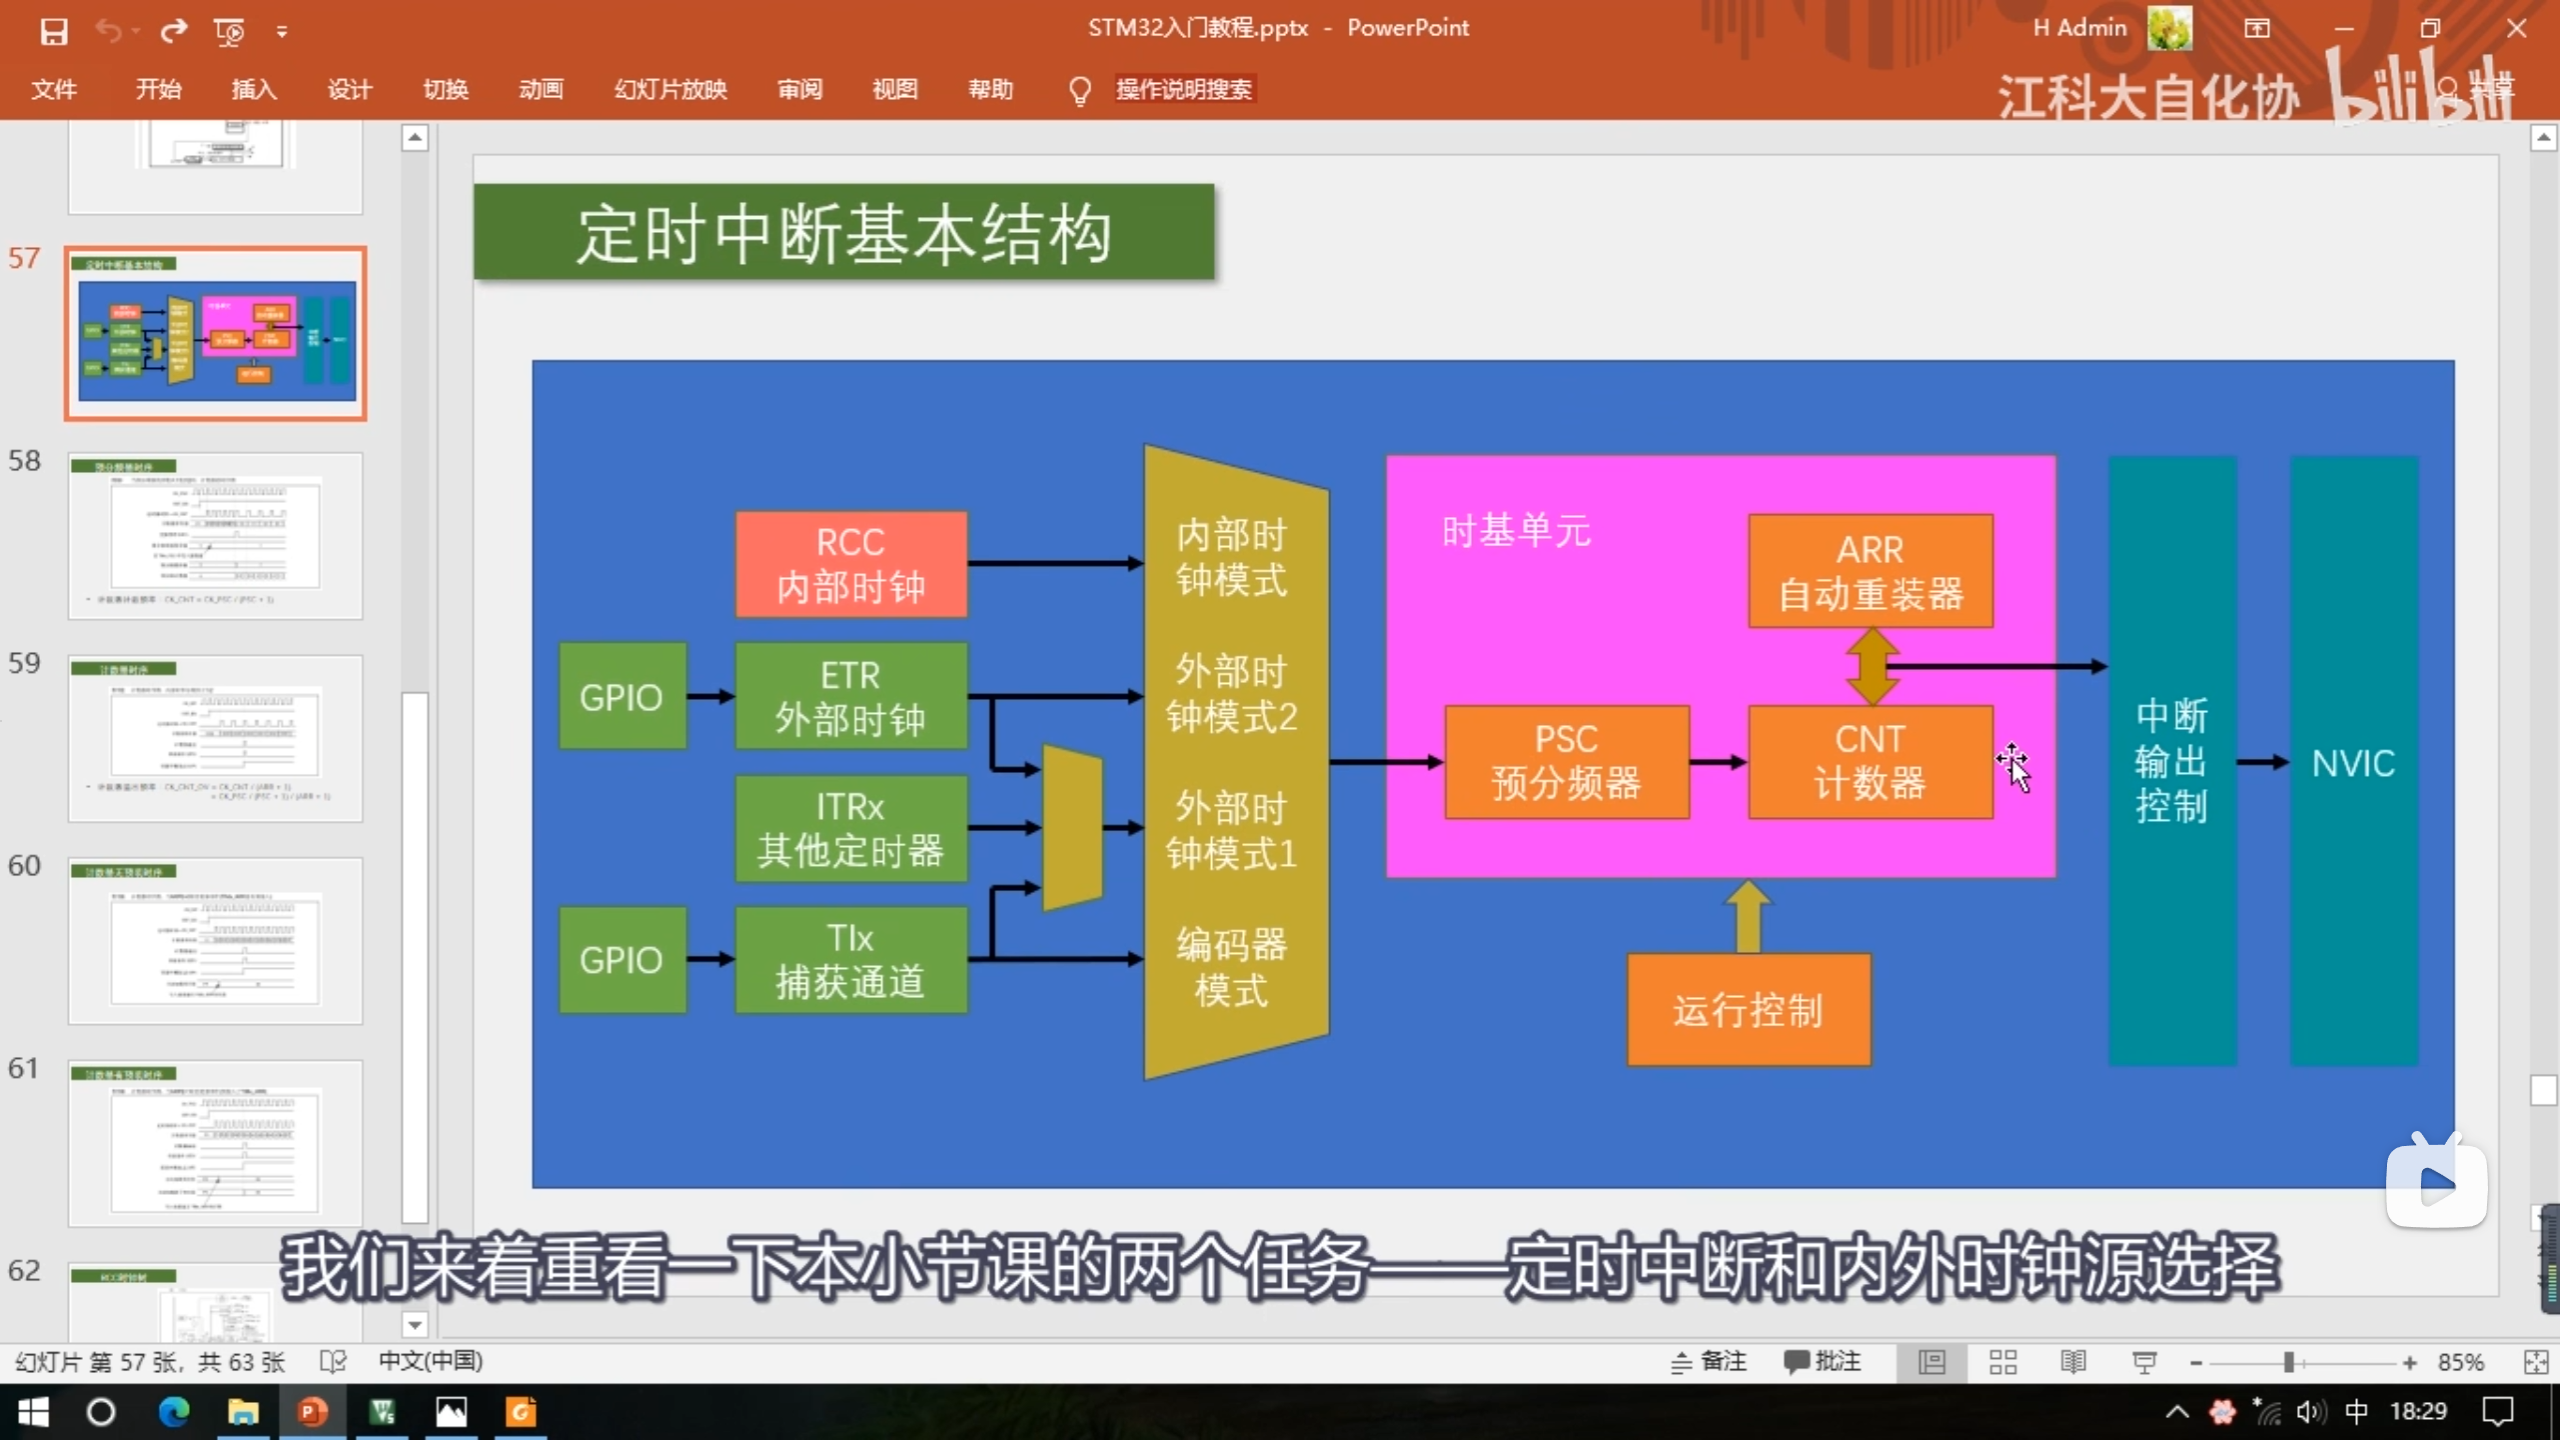Click the Slide Show view icon
2560x1440 pixels.
(2144, 1362)
